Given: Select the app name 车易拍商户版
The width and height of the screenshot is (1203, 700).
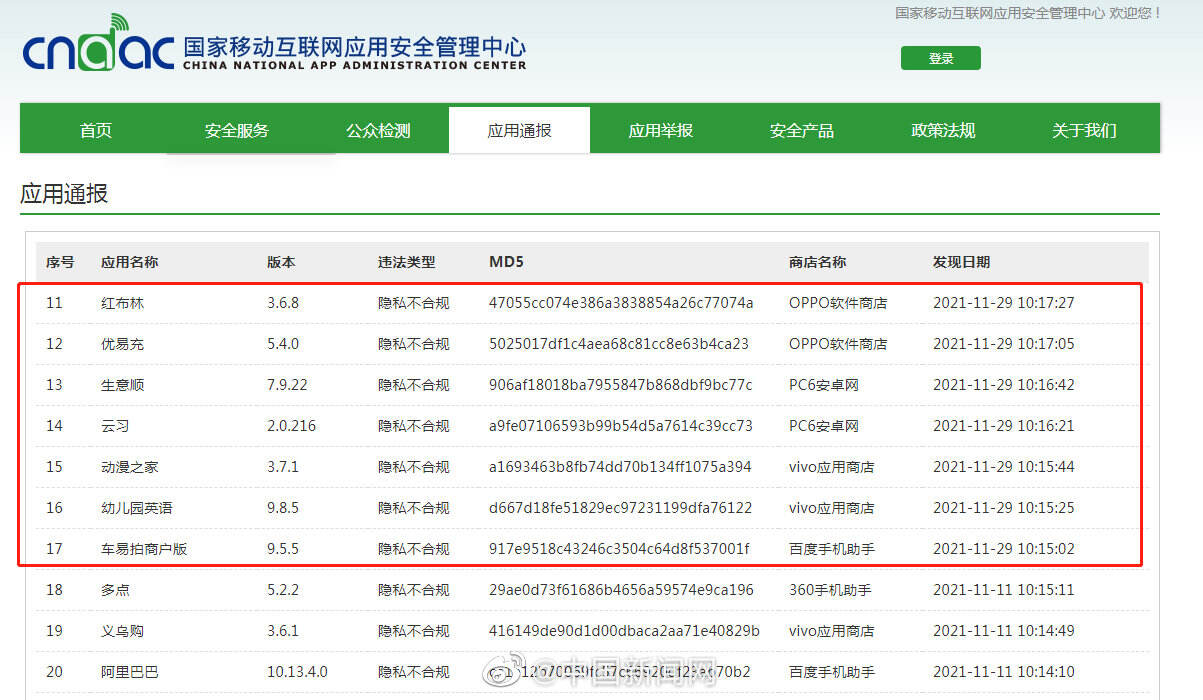Looking at the screenshot, I should pyautogui.click(x=144, y=549).
